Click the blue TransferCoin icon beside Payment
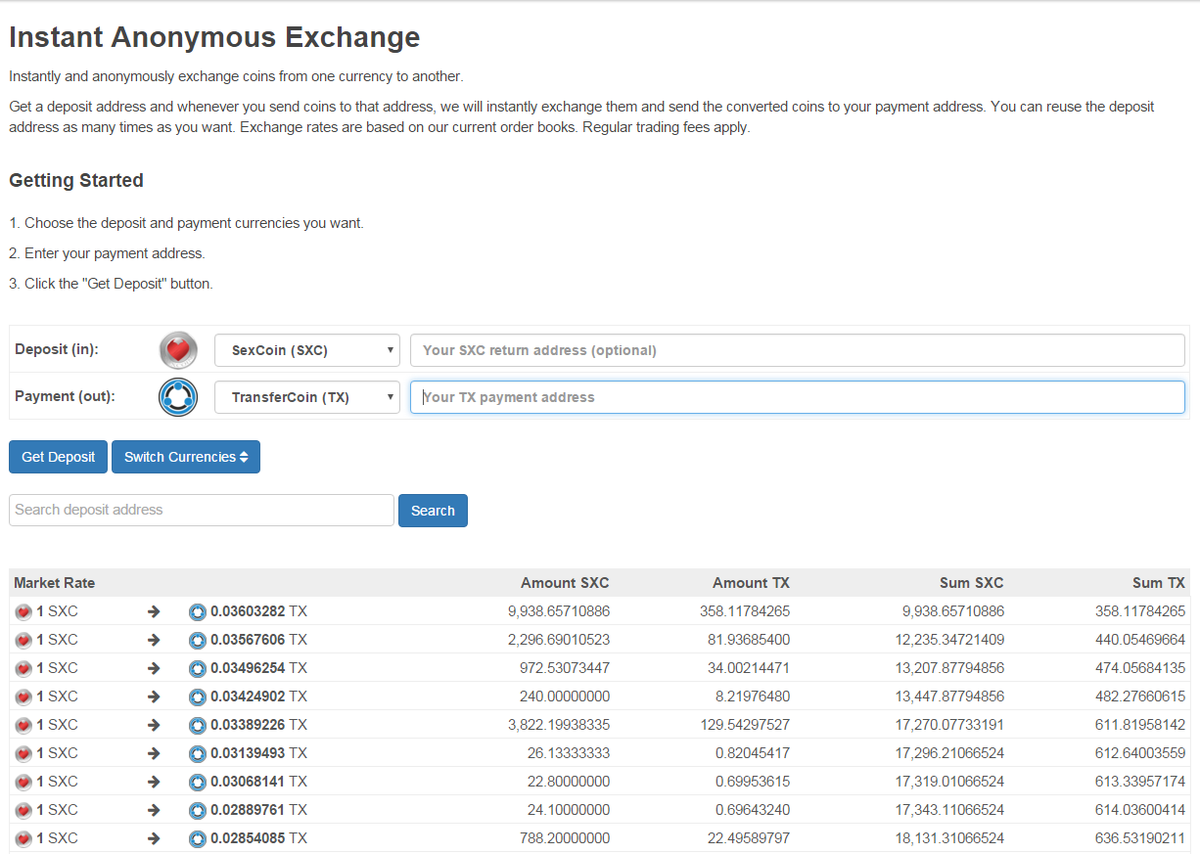Screen dimensions: 1200x854 178,396
